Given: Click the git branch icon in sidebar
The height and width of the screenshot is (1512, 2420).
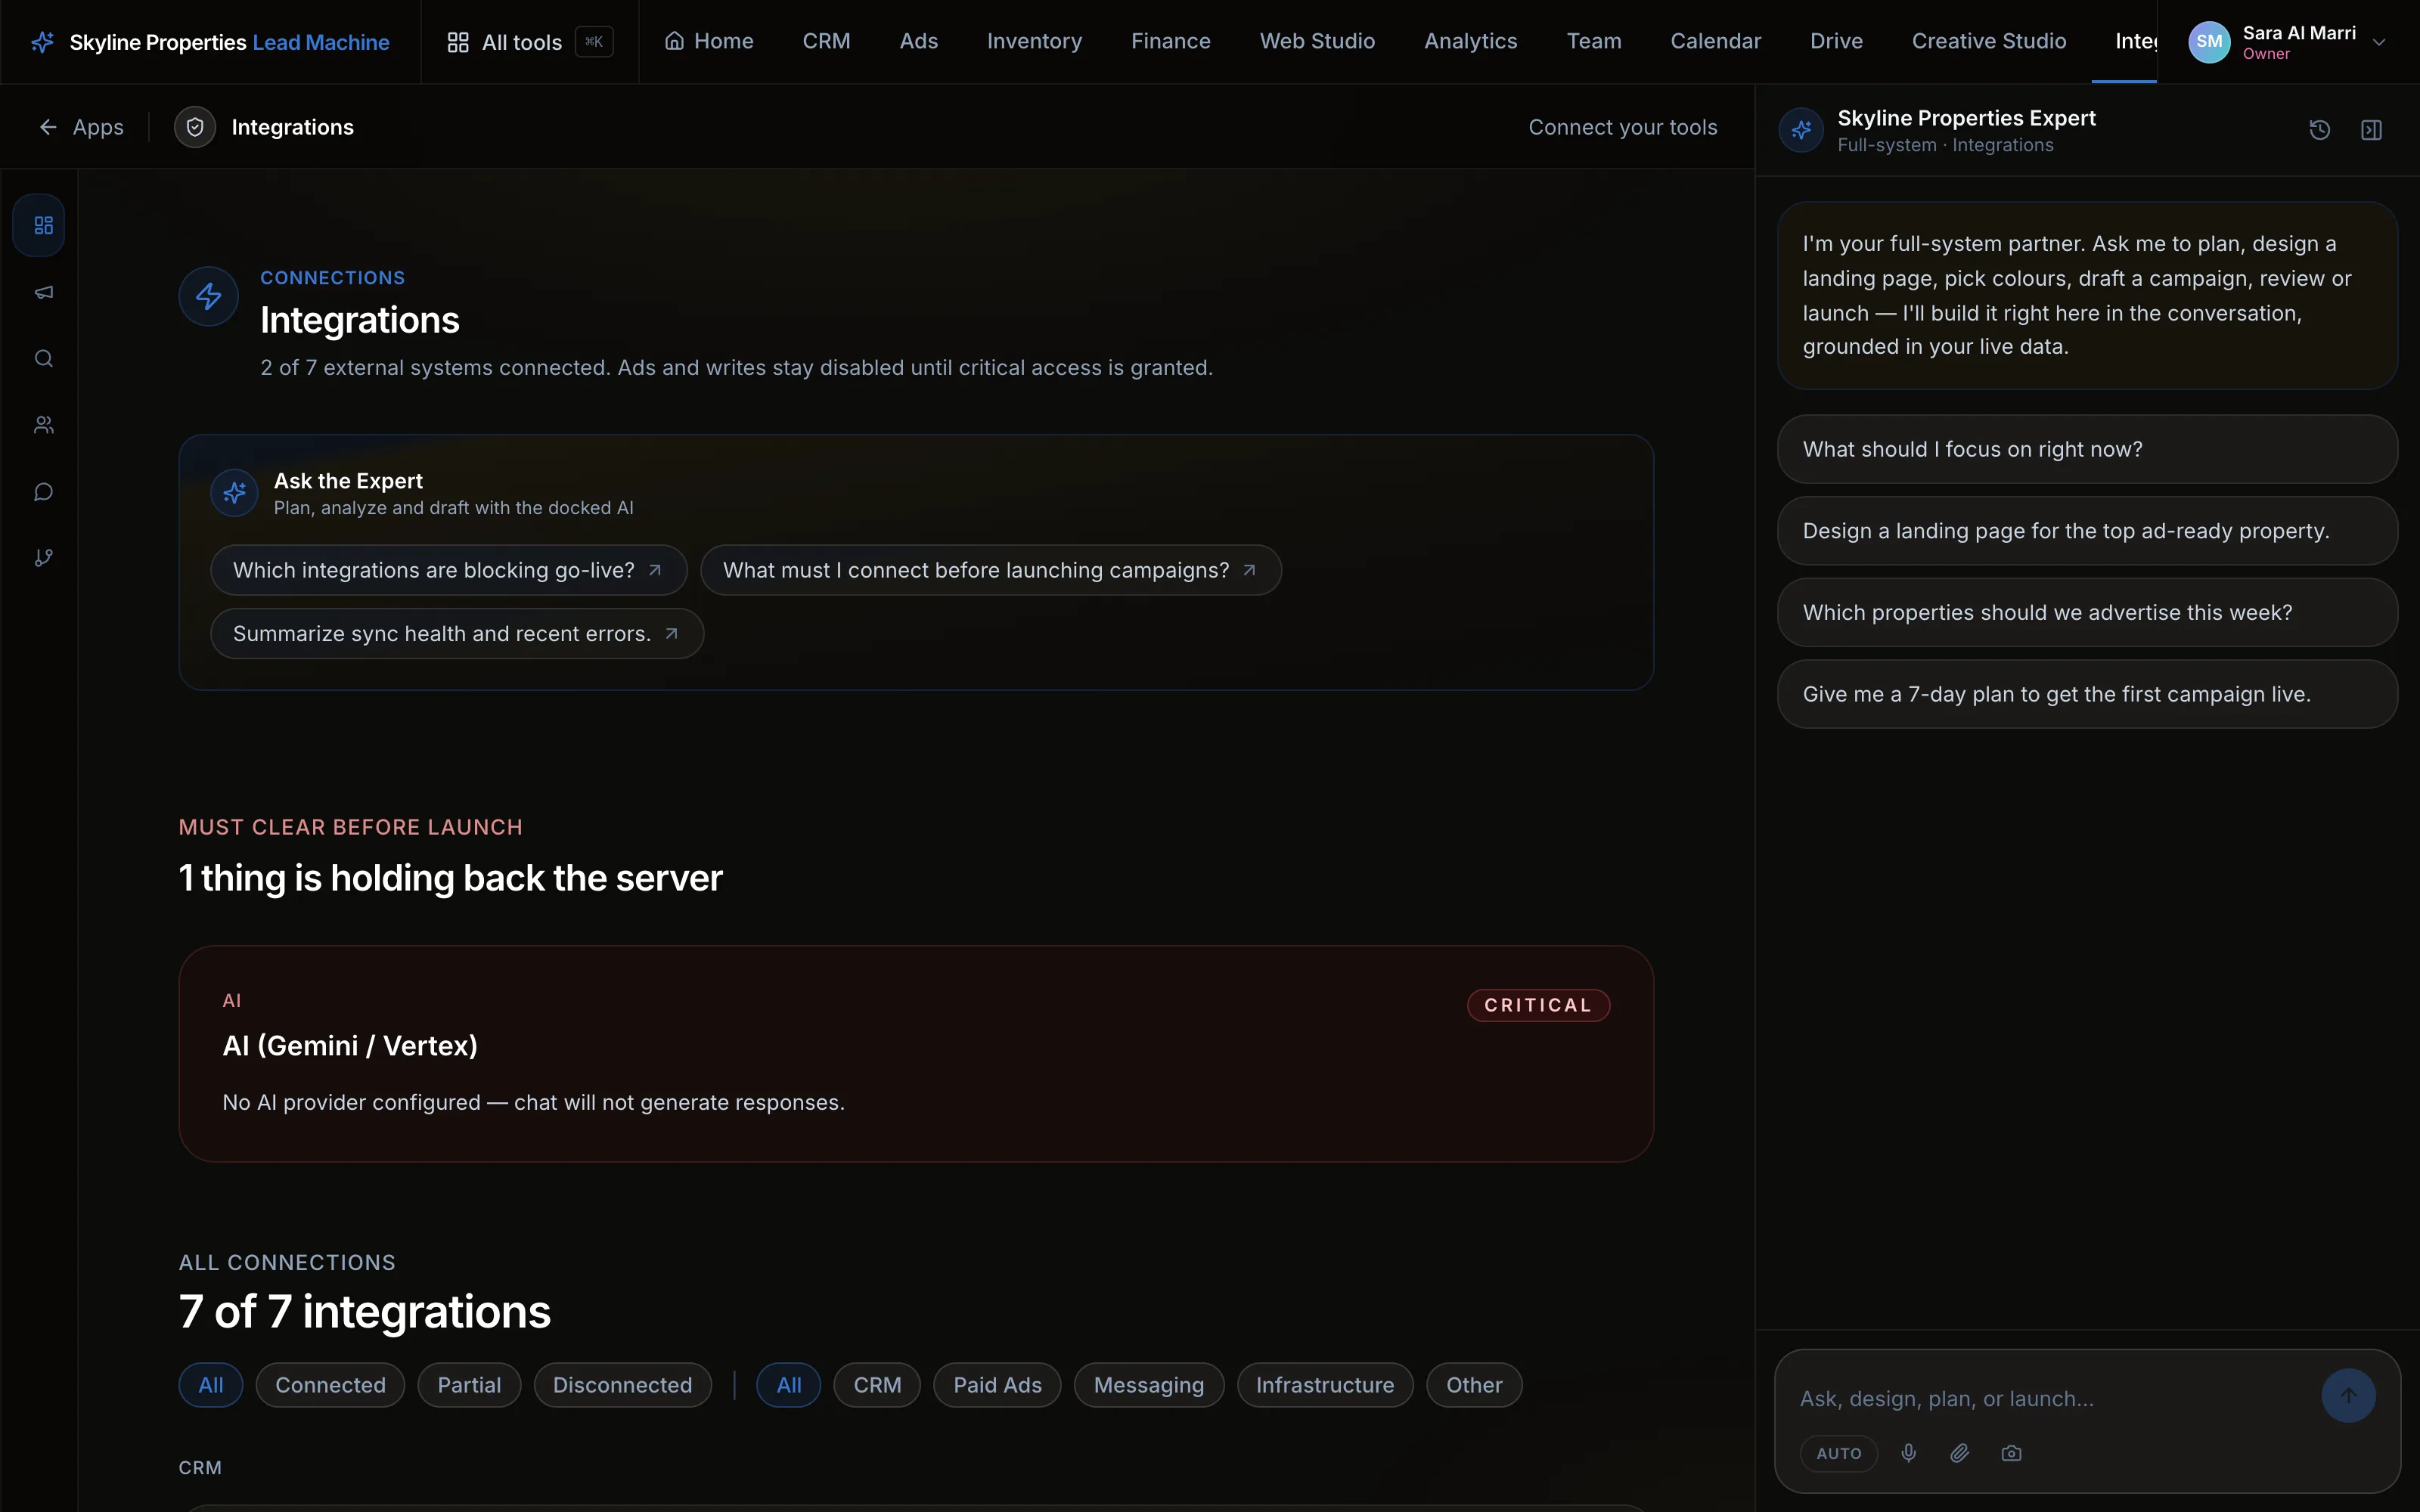Looking at the screenshot, I should pos(43,557).
